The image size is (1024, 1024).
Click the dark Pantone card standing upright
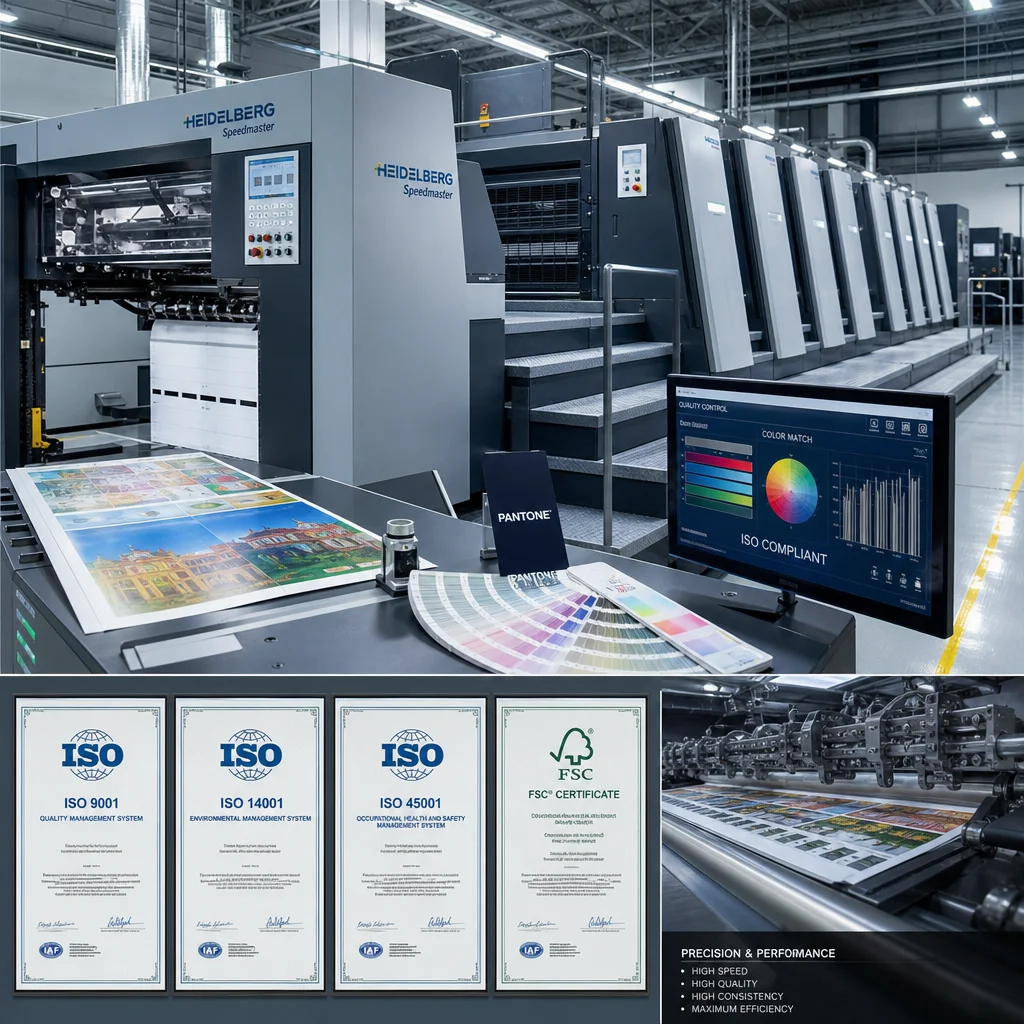coord(524,513)
